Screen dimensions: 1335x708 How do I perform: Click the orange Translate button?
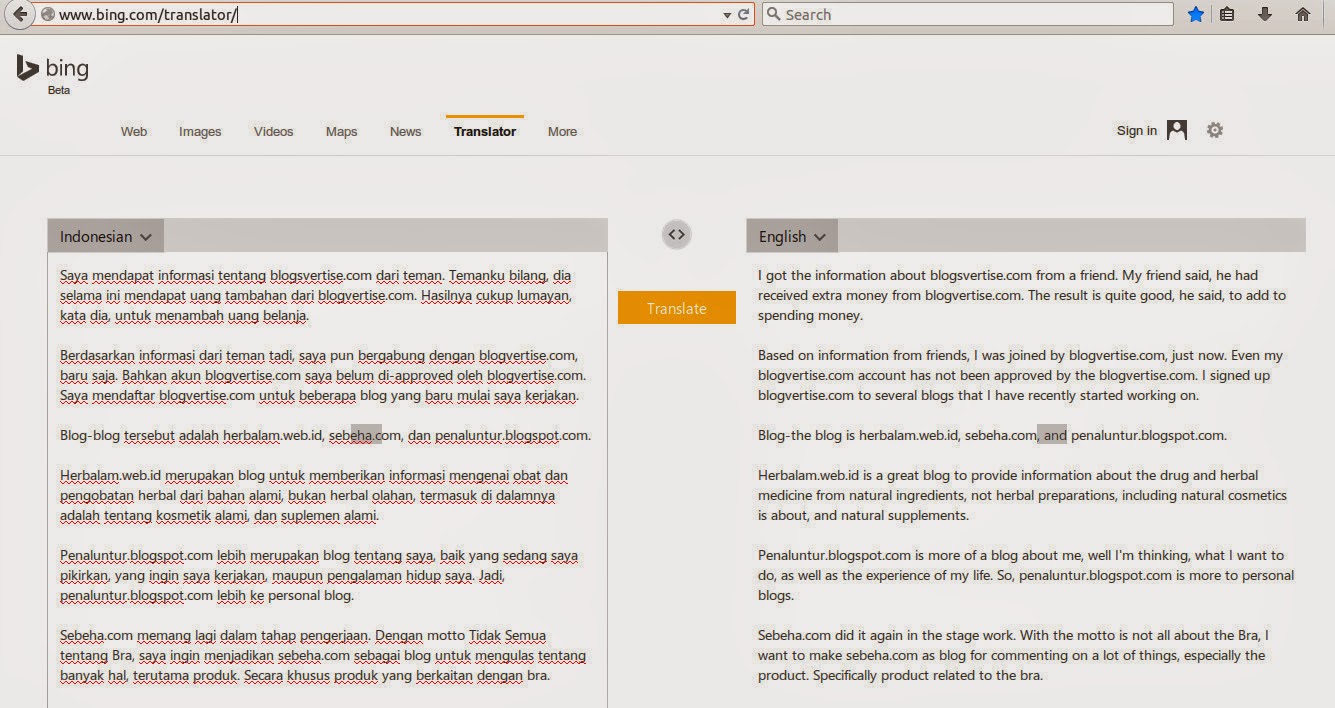point(677,308)
